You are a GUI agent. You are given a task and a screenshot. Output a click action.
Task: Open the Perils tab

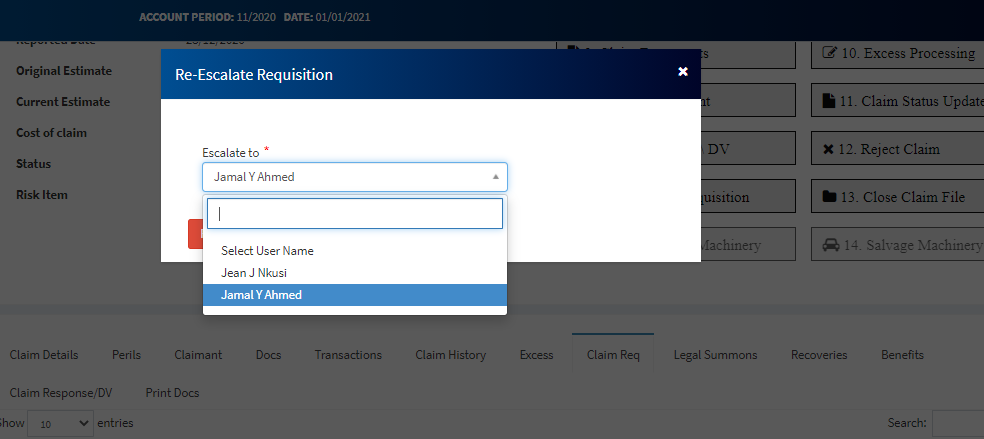click(x=126, y=355)
